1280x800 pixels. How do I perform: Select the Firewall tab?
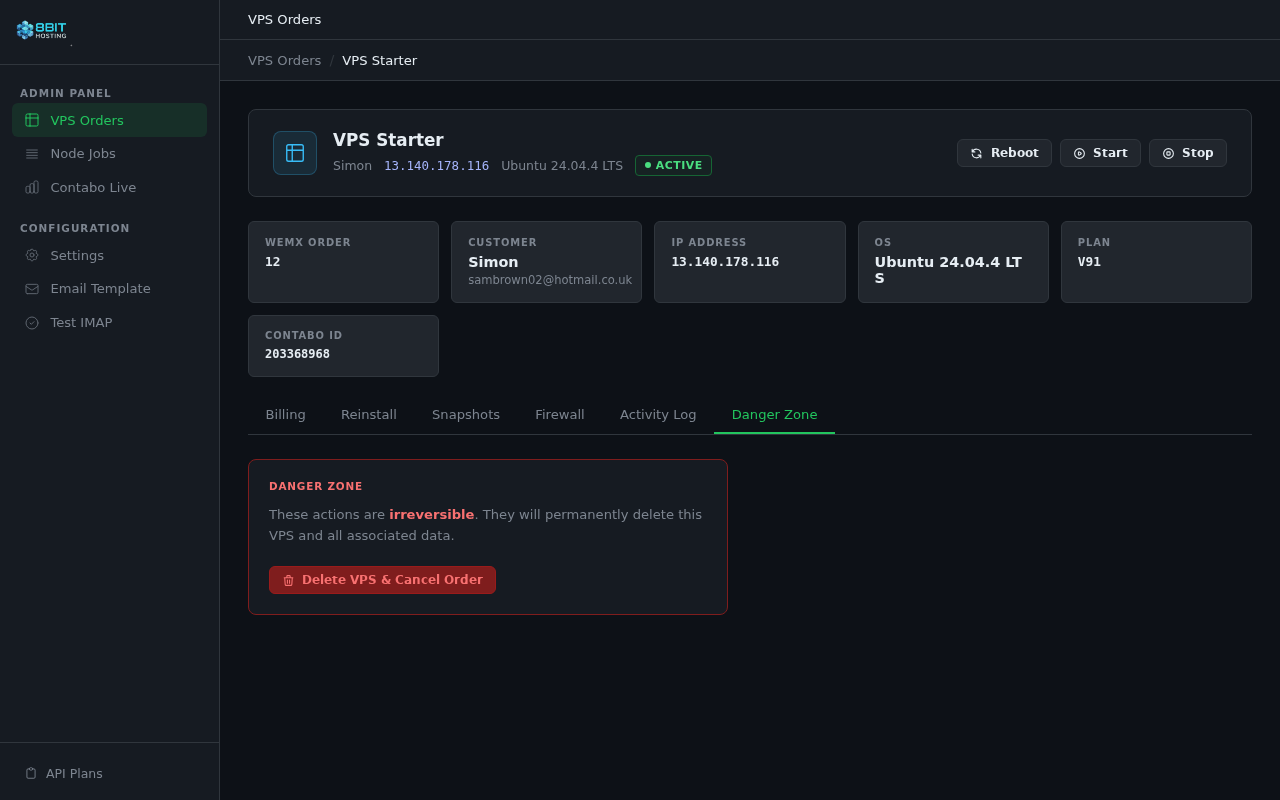coord(560,414)
